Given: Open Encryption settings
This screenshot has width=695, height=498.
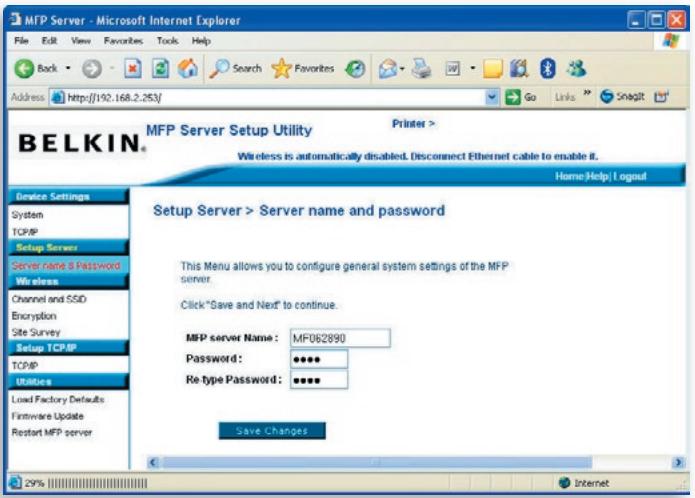Looking at the screenshot, I should [x=34, y=316].
